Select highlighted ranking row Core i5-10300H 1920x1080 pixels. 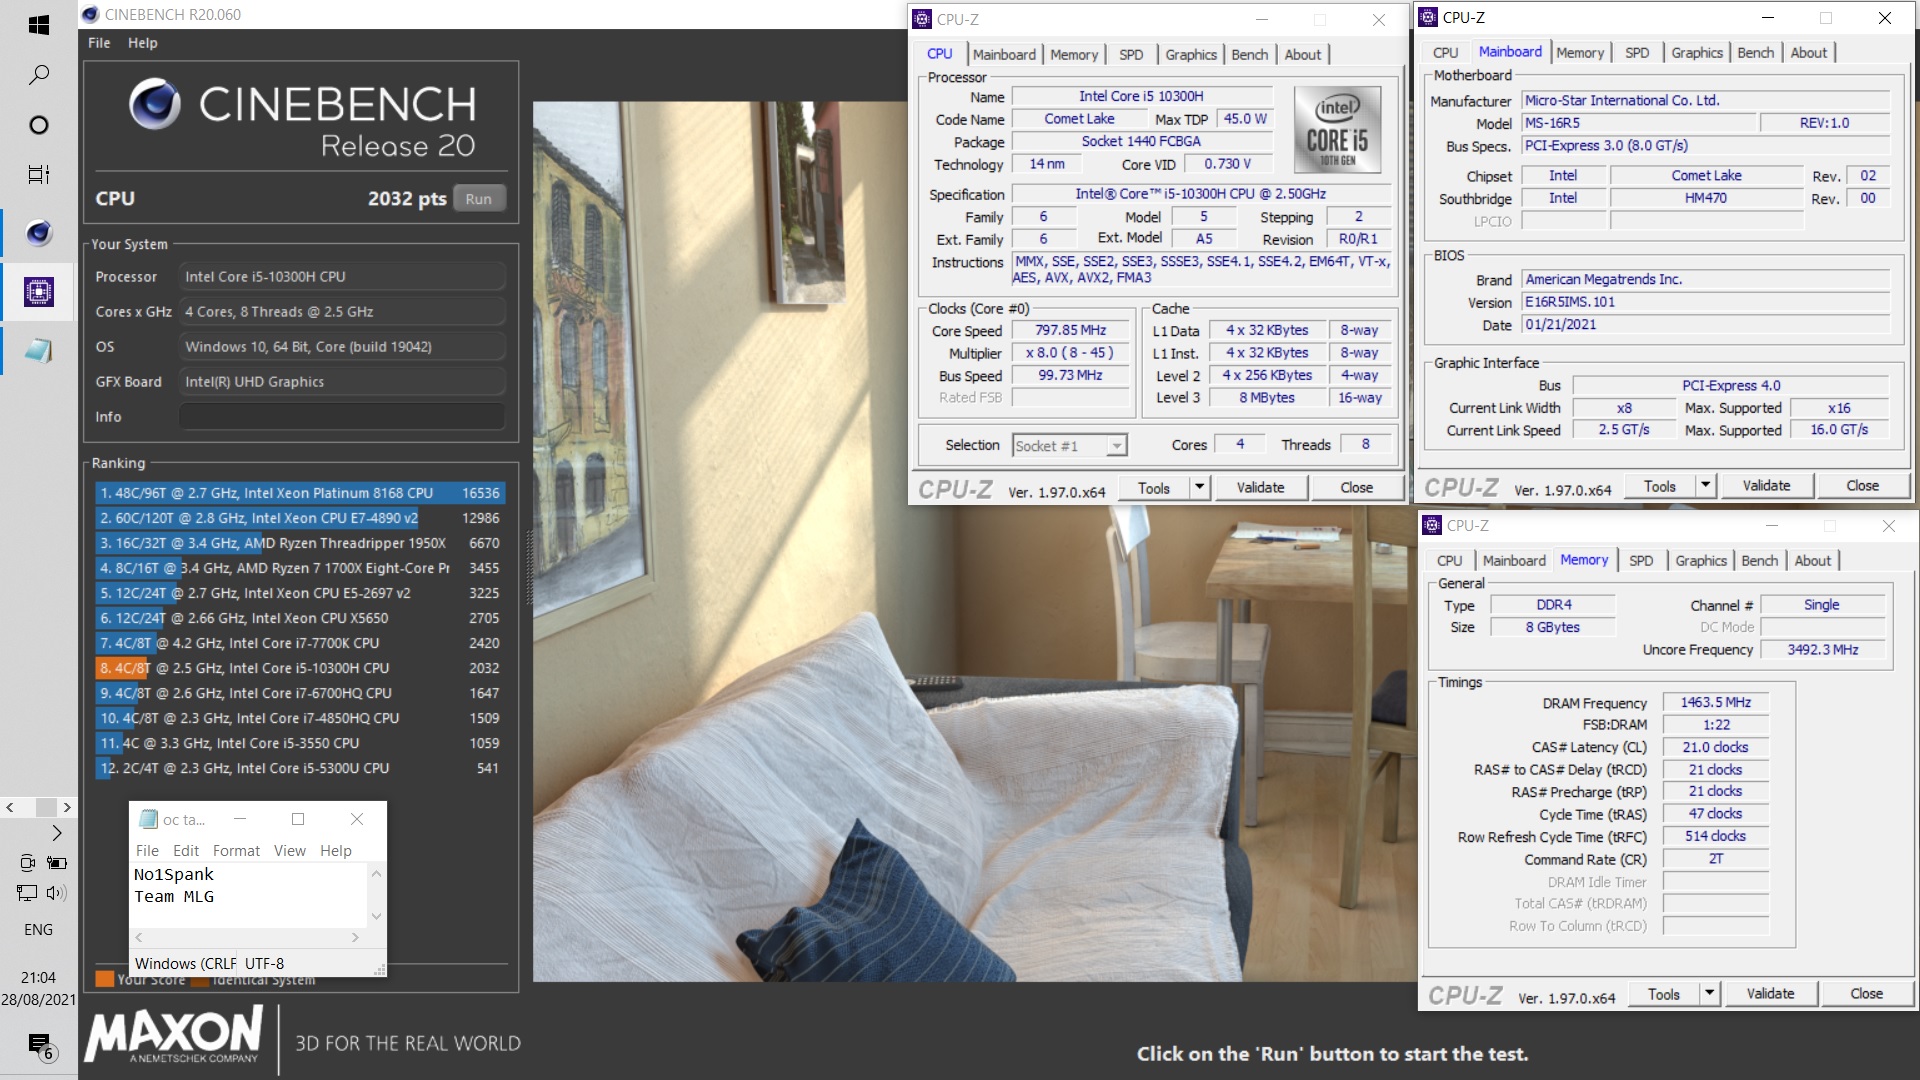300,668
